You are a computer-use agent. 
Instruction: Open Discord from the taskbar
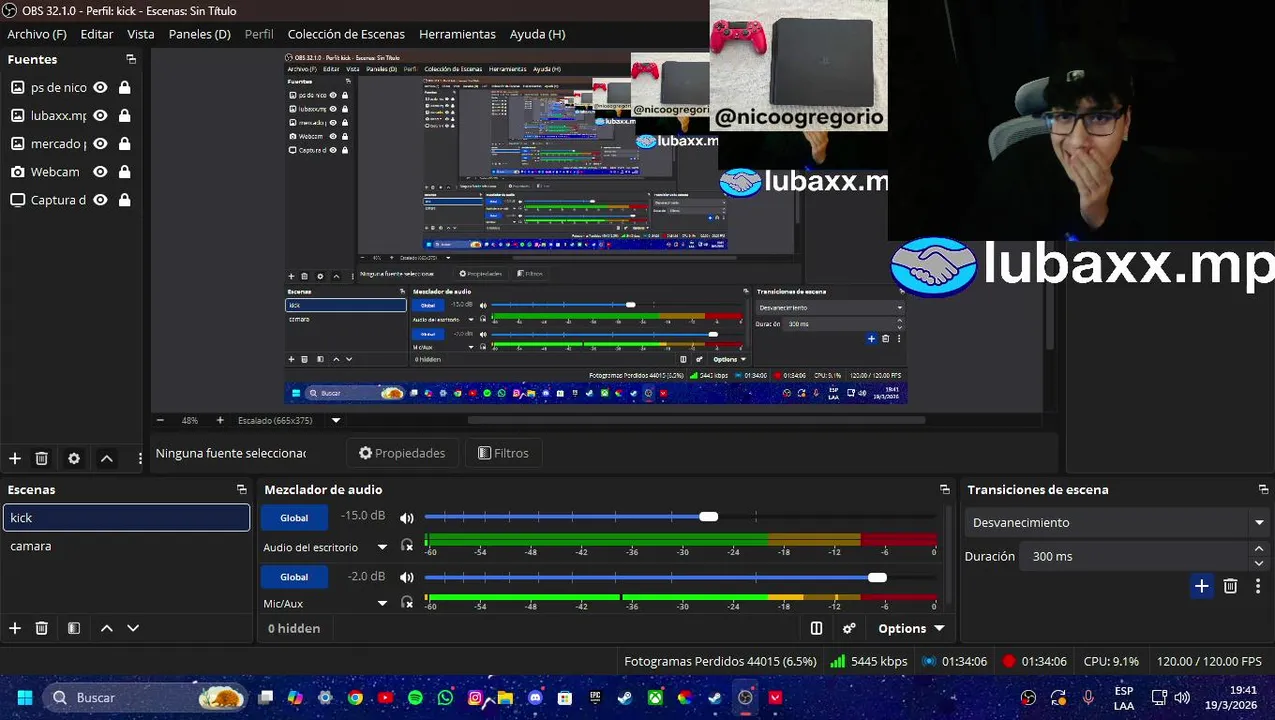pos(535,698)
